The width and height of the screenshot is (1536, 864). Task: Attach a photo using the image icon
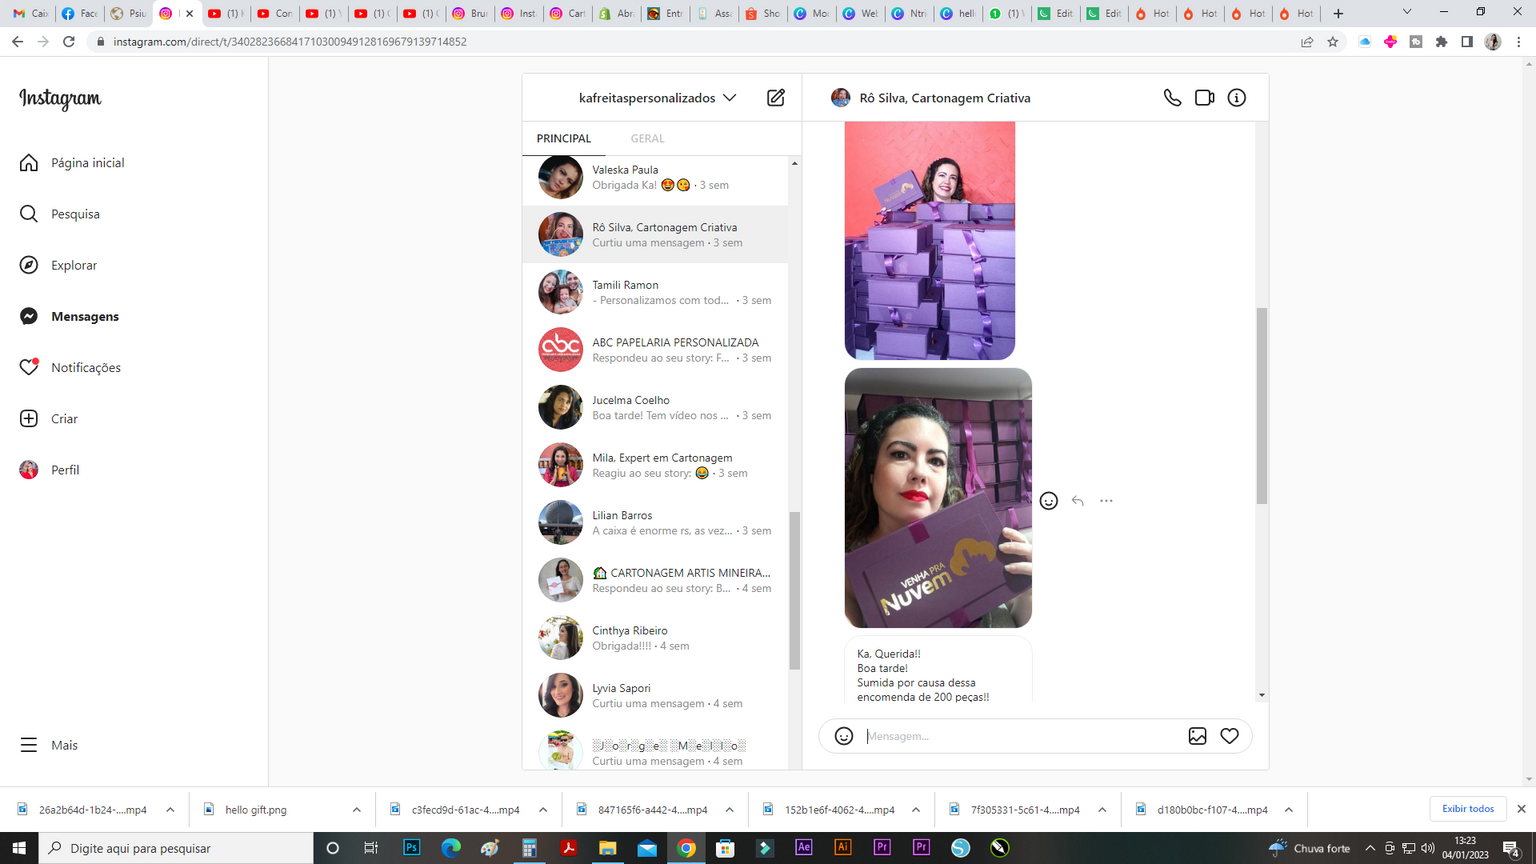1197,736
